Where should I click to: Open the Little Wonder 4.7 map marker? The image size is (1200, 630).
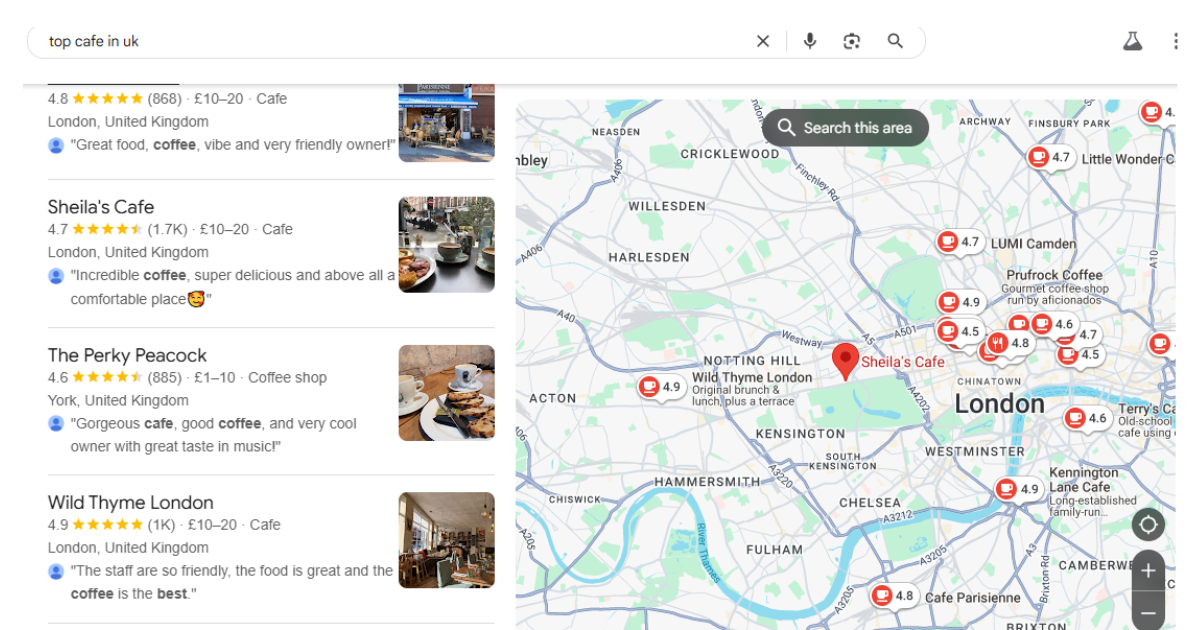(1052, 158)
